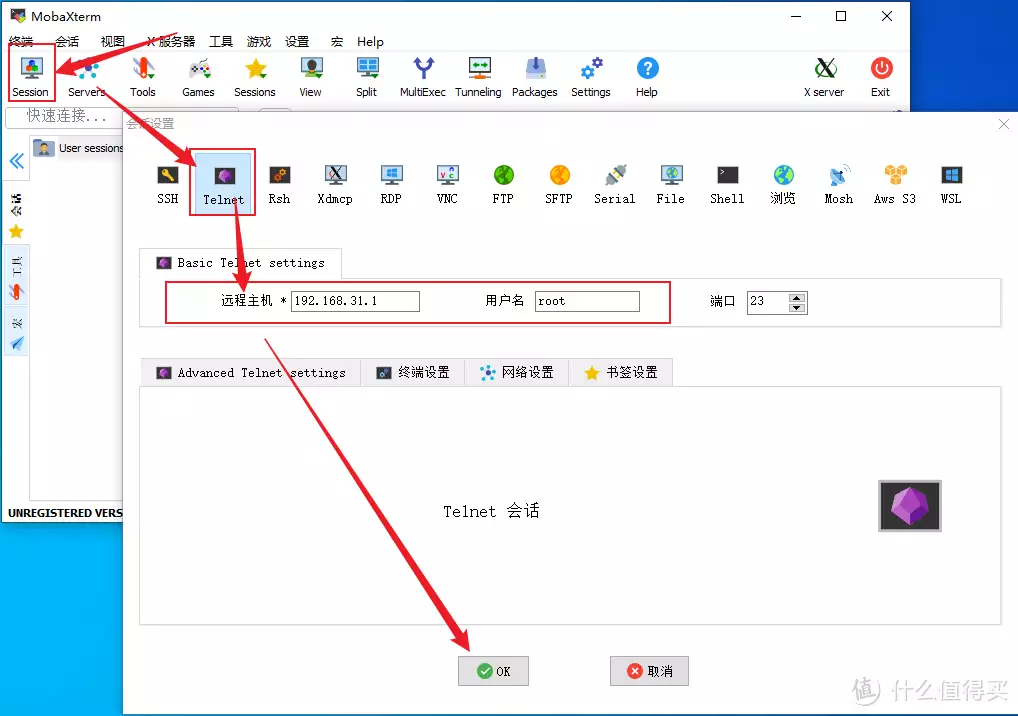Click the 取消 cancel button

click(x=649, y=671)
